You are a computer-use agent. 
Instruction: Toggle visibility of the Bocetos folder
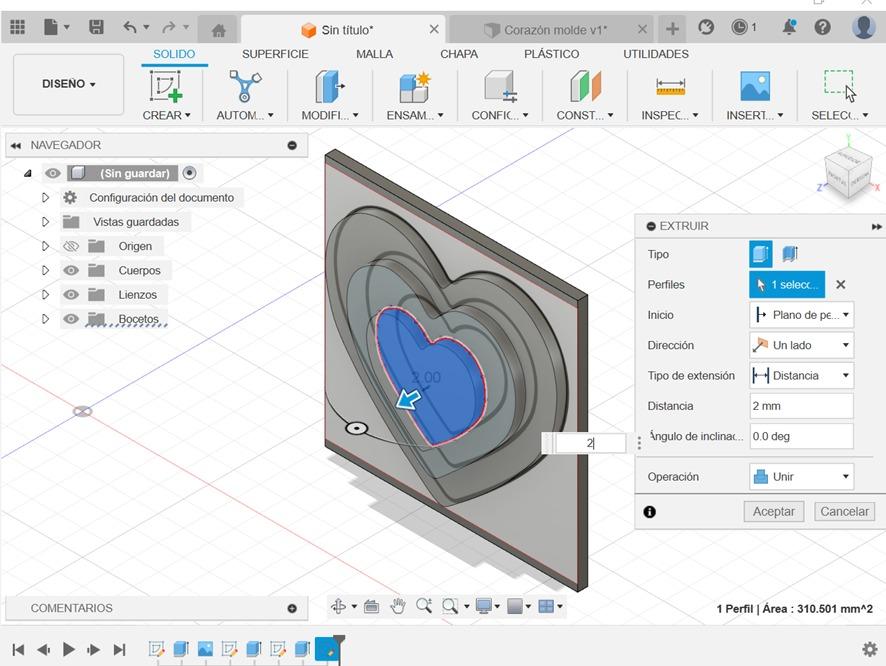71,319
